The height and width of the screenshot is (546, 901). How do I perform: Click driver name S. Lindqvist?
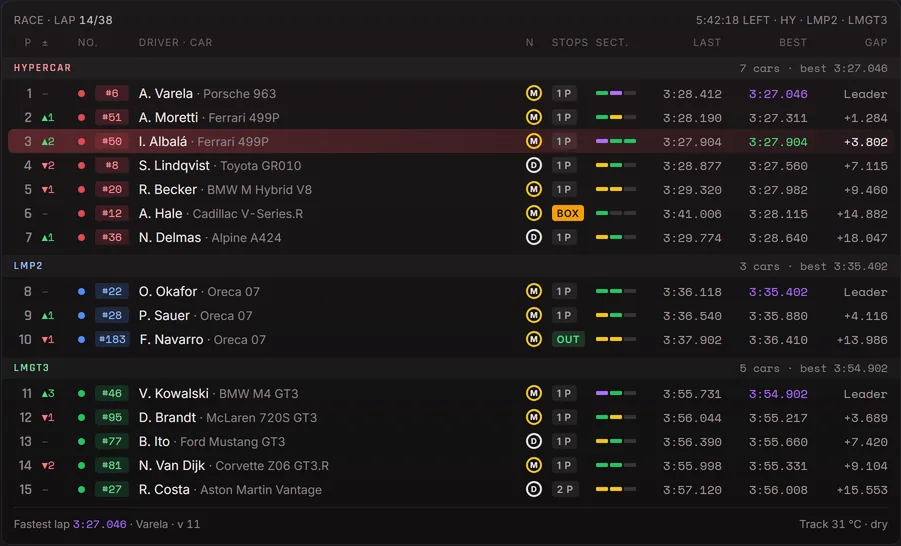point(174,166)
